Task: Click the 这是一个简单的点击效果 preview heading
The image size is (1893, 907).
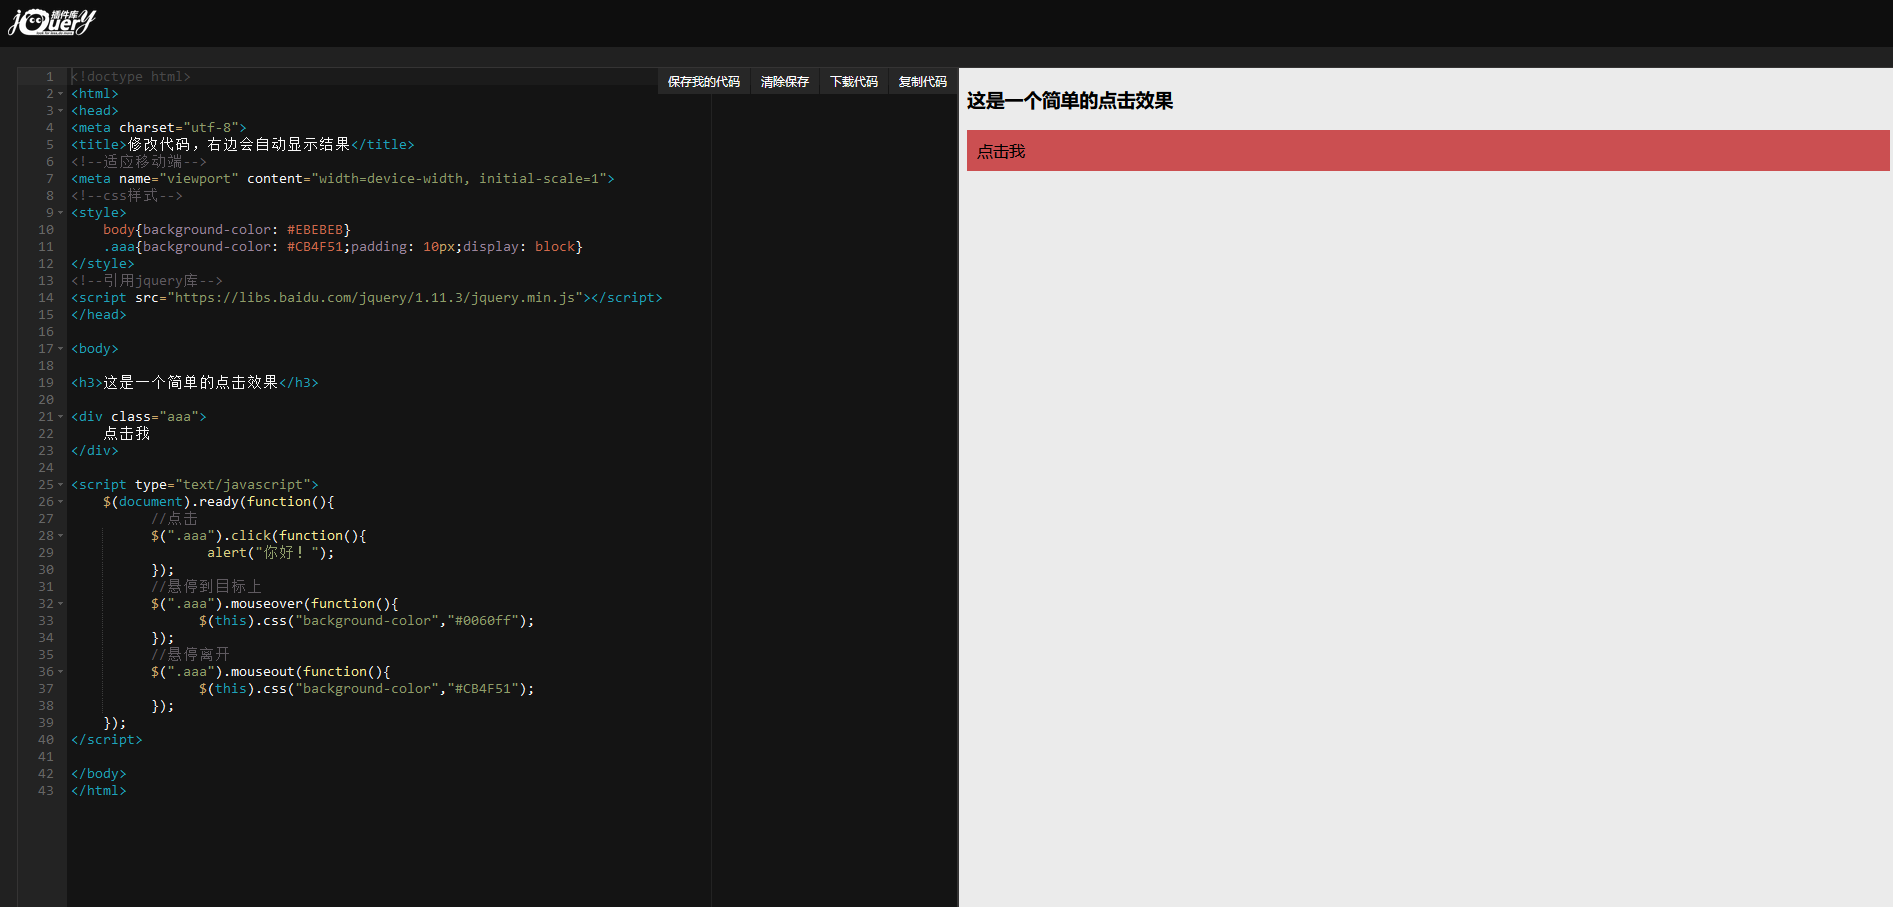Action: click(x=1070, y=101)
